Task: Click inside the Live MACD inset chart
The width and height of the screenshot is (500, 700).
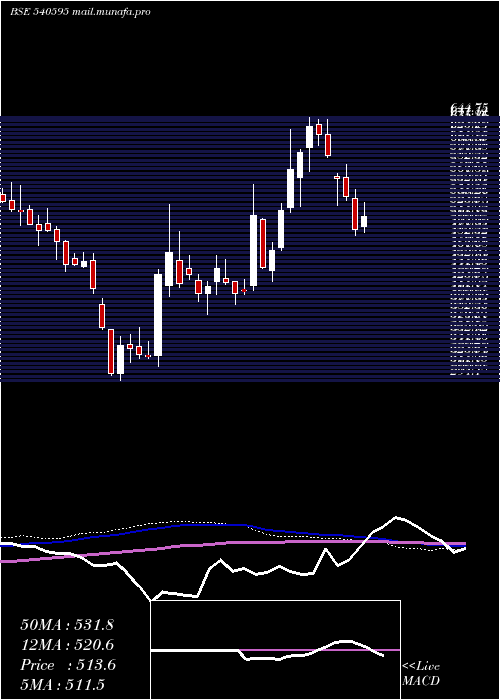Action: tap(275, 650)
